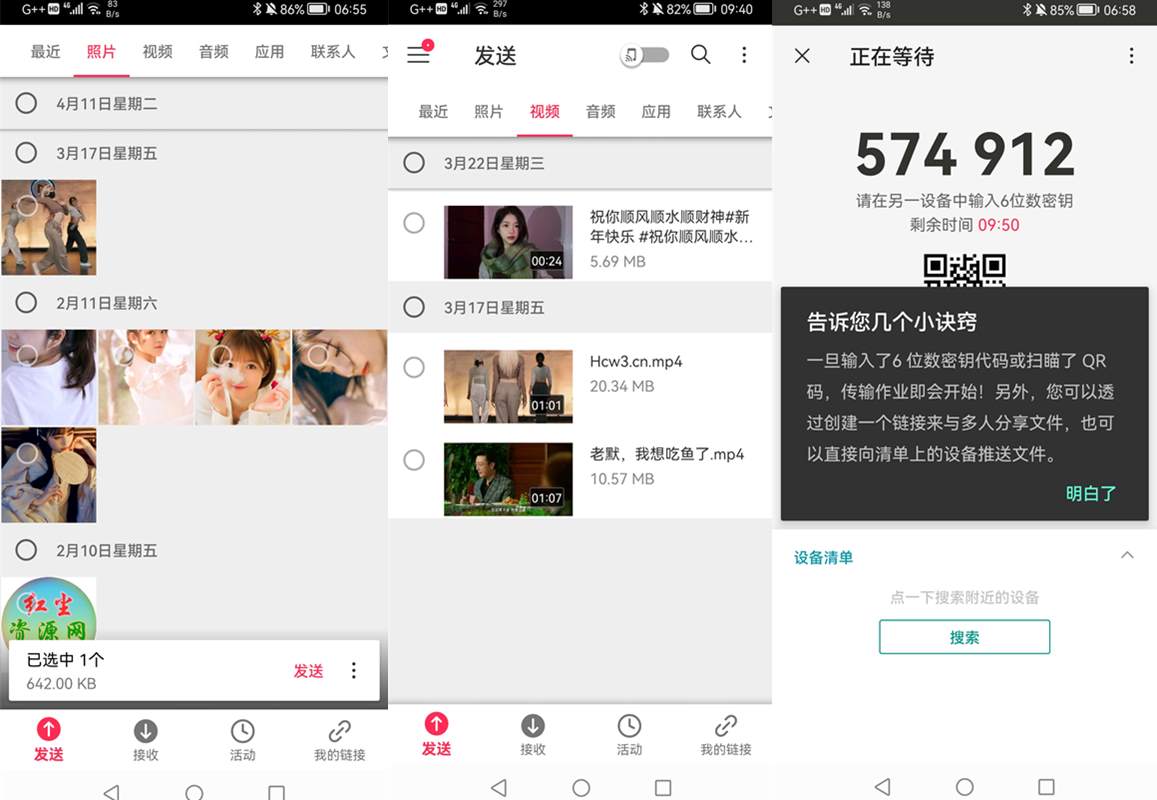This screenshot has width=1157, height=800.
Task: Open three-dot menu in 已选中 1个 bar
Action: click(x=353, y=671)
